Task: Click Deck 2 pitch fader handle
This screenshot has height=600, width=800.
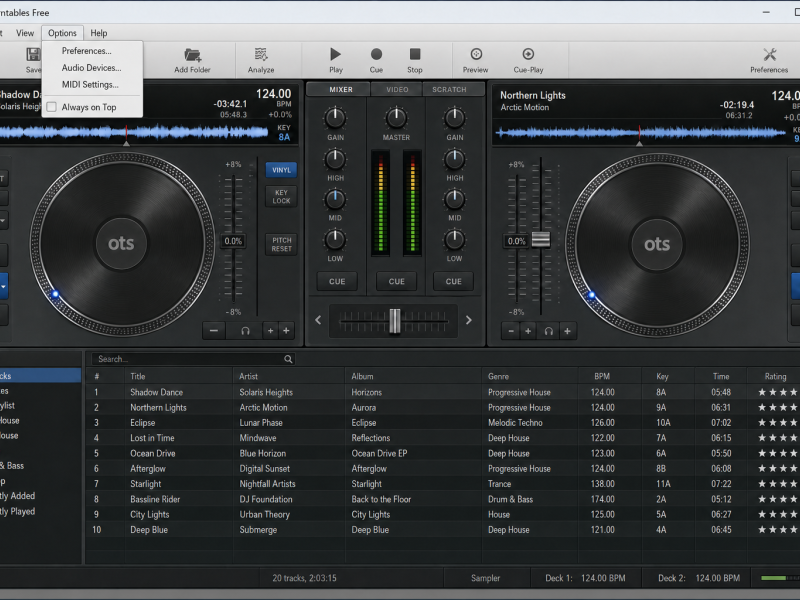Action: 541,239
